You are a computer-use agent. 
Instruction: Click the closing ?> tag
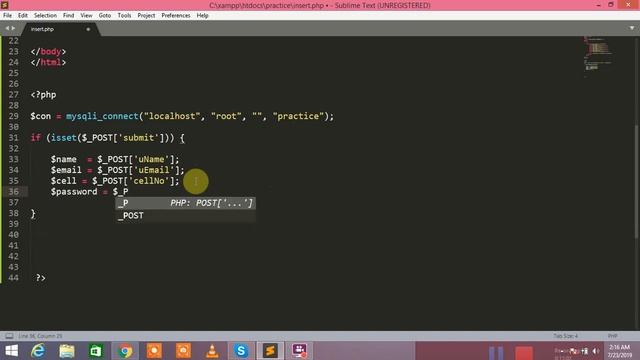point(40,278)
